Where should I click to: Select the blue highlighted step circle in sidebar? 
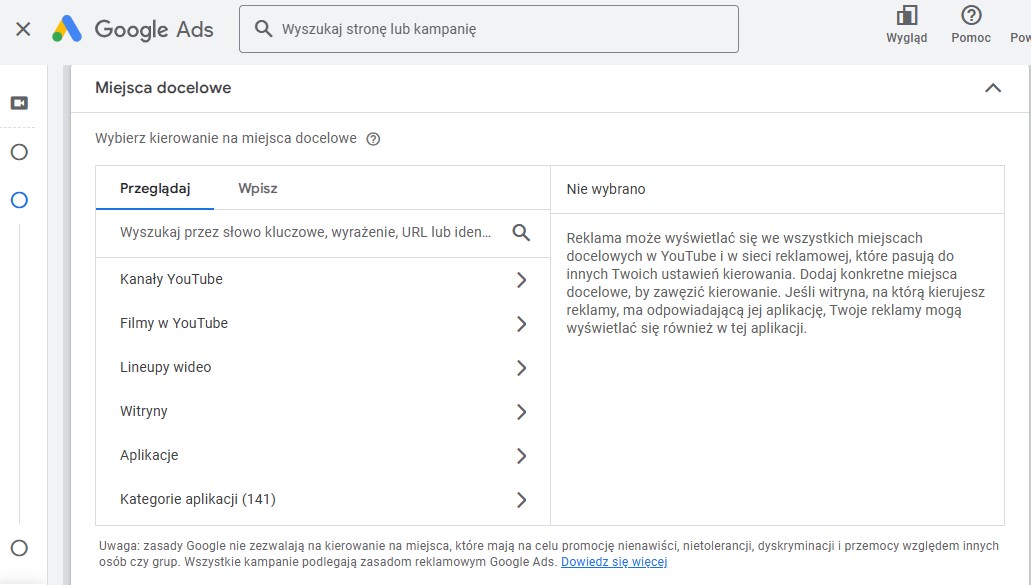pyautogui.click(x=19, y=200)
